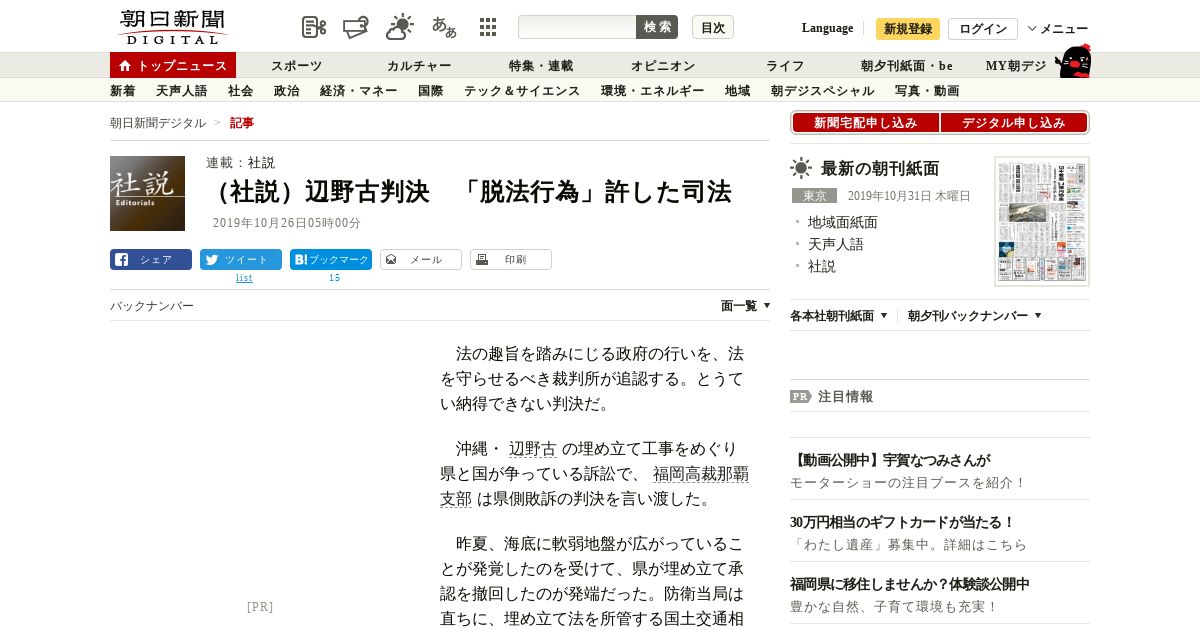
Task: Open the オピニオン tab
Action: point(663,65)
